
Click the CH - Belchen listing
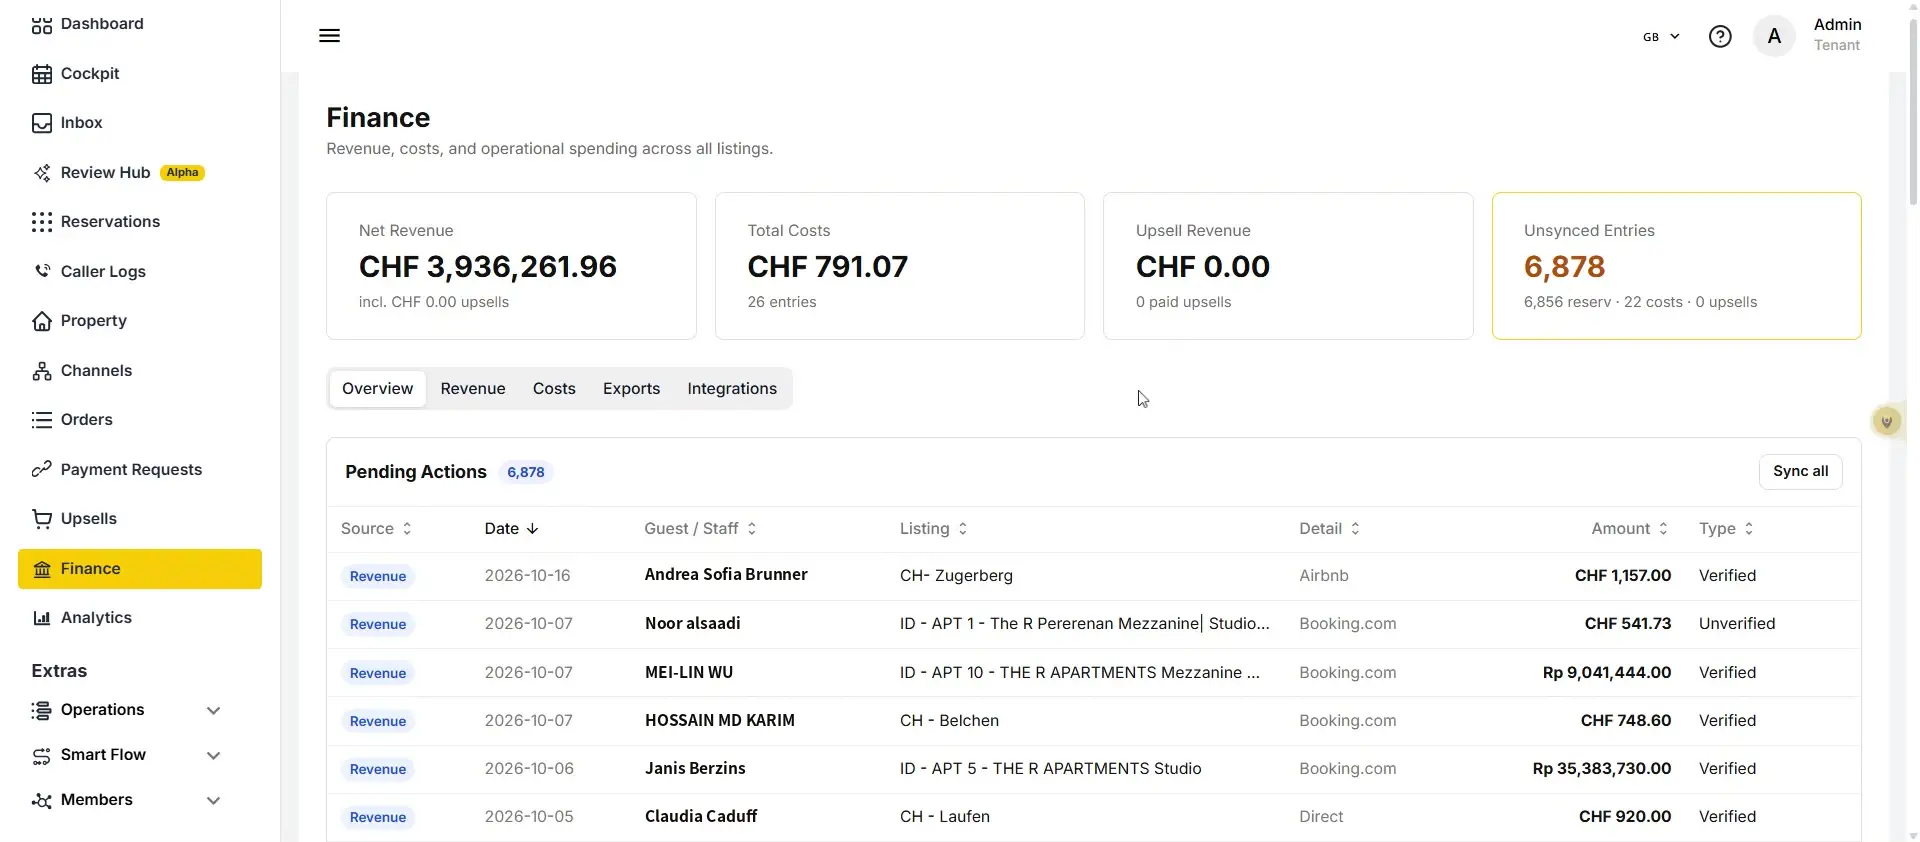point(949,721)
